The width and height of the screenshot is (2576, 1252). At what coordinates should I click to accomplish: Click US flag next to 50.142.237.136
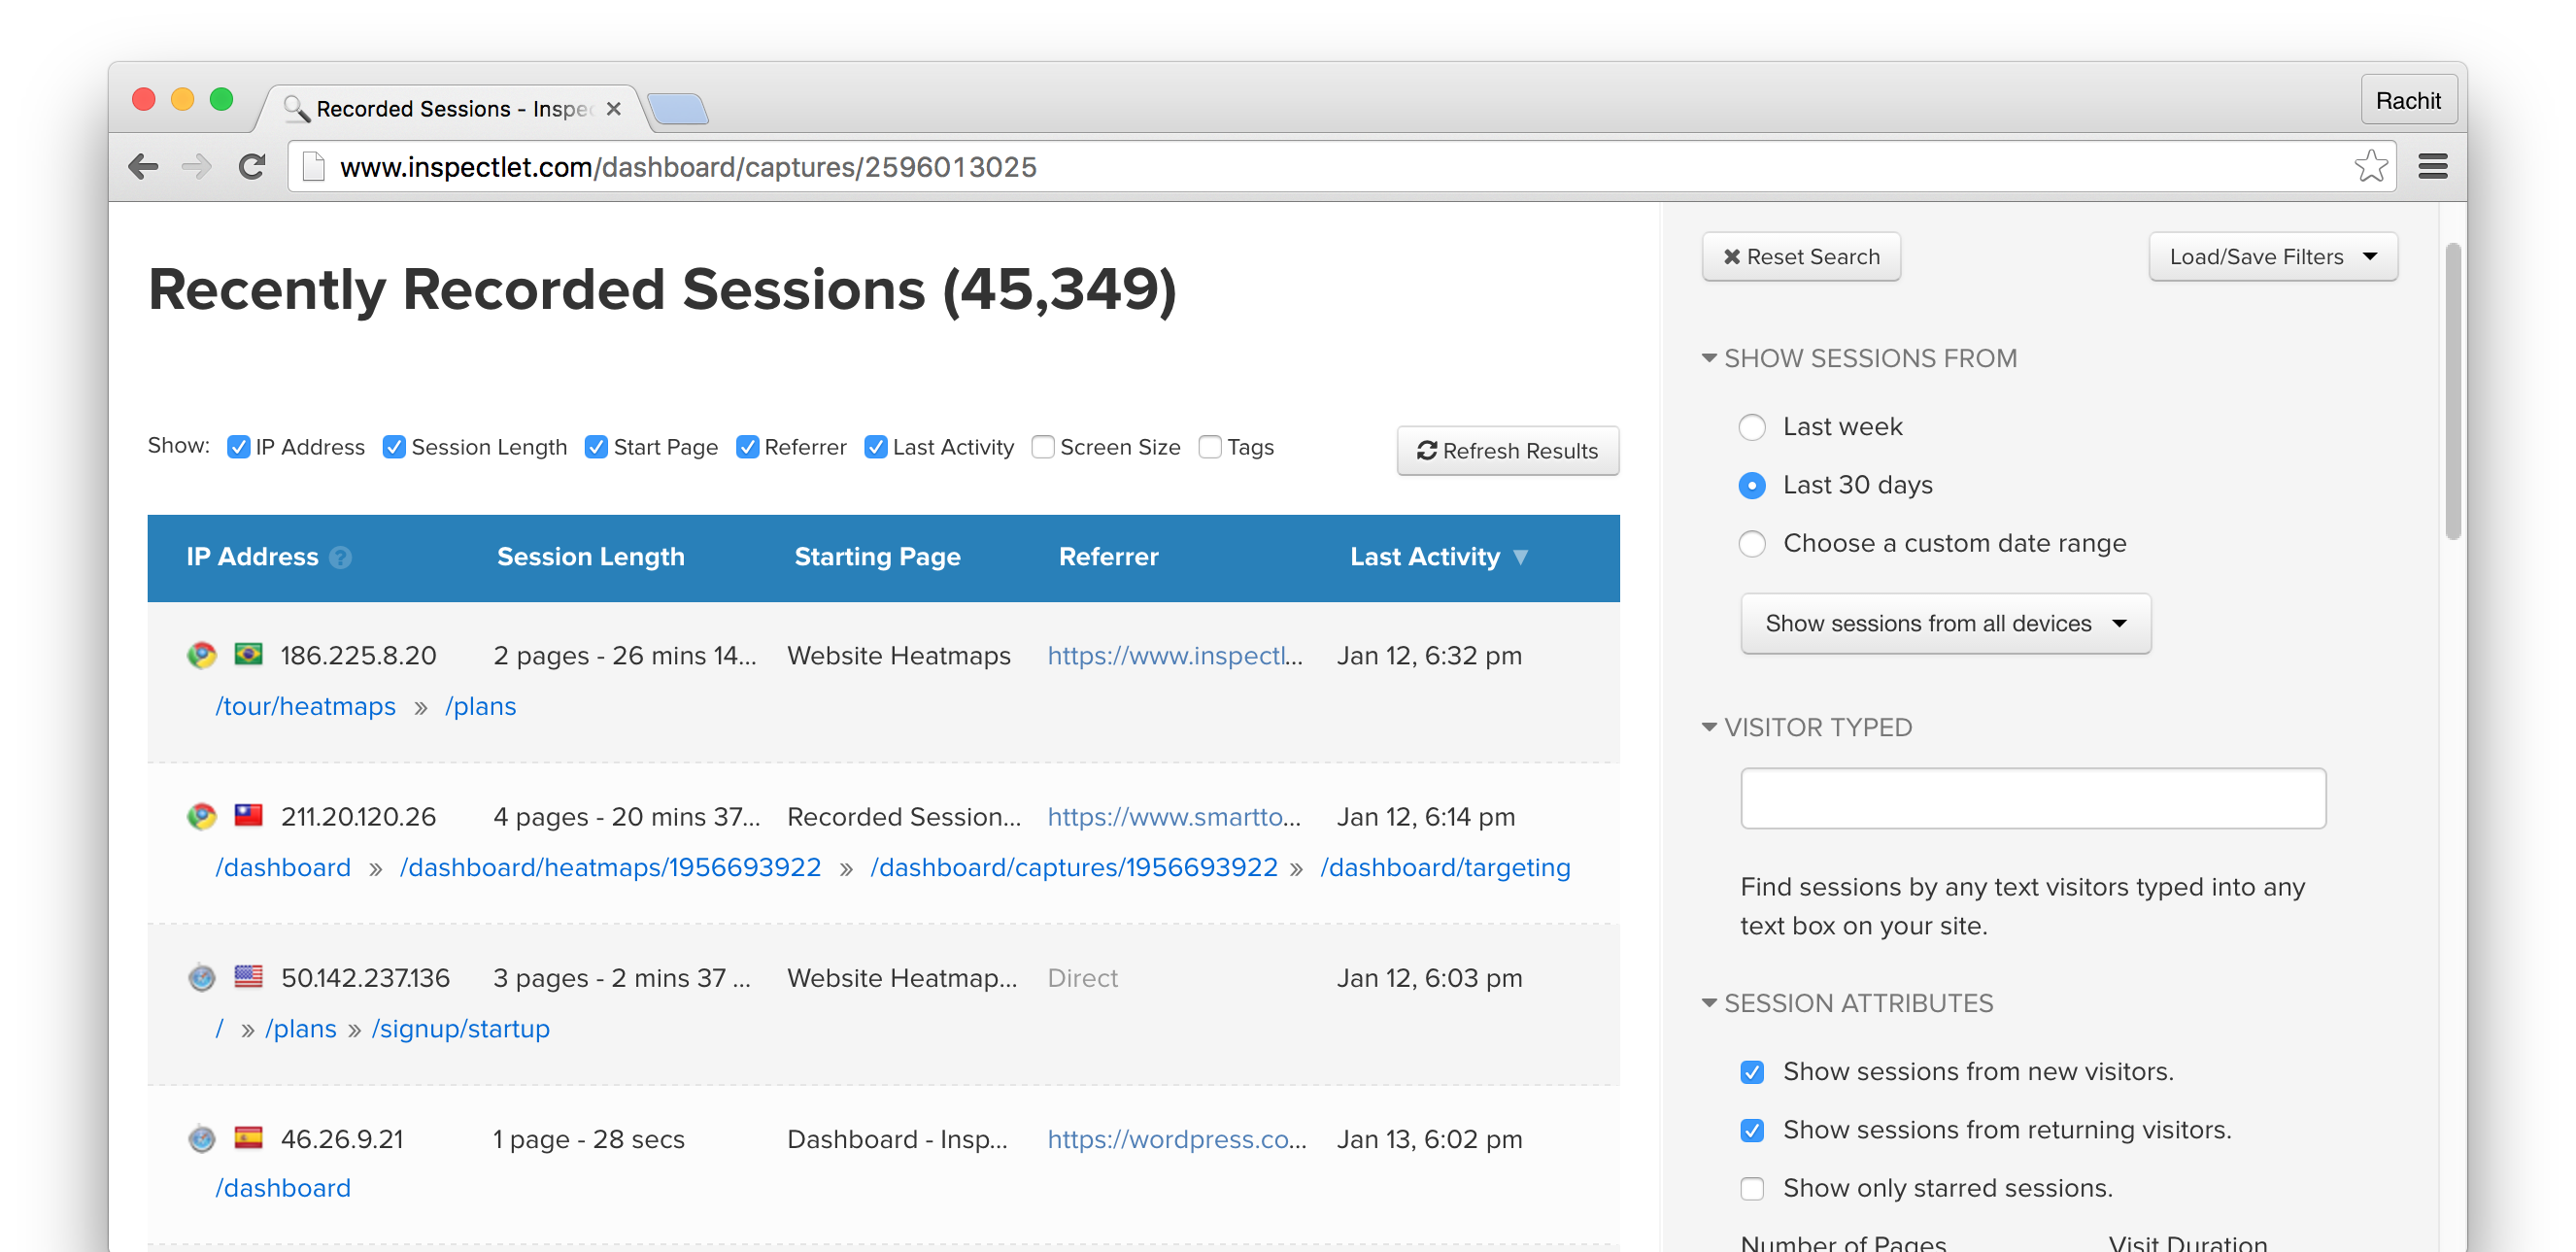click(248, 976)
